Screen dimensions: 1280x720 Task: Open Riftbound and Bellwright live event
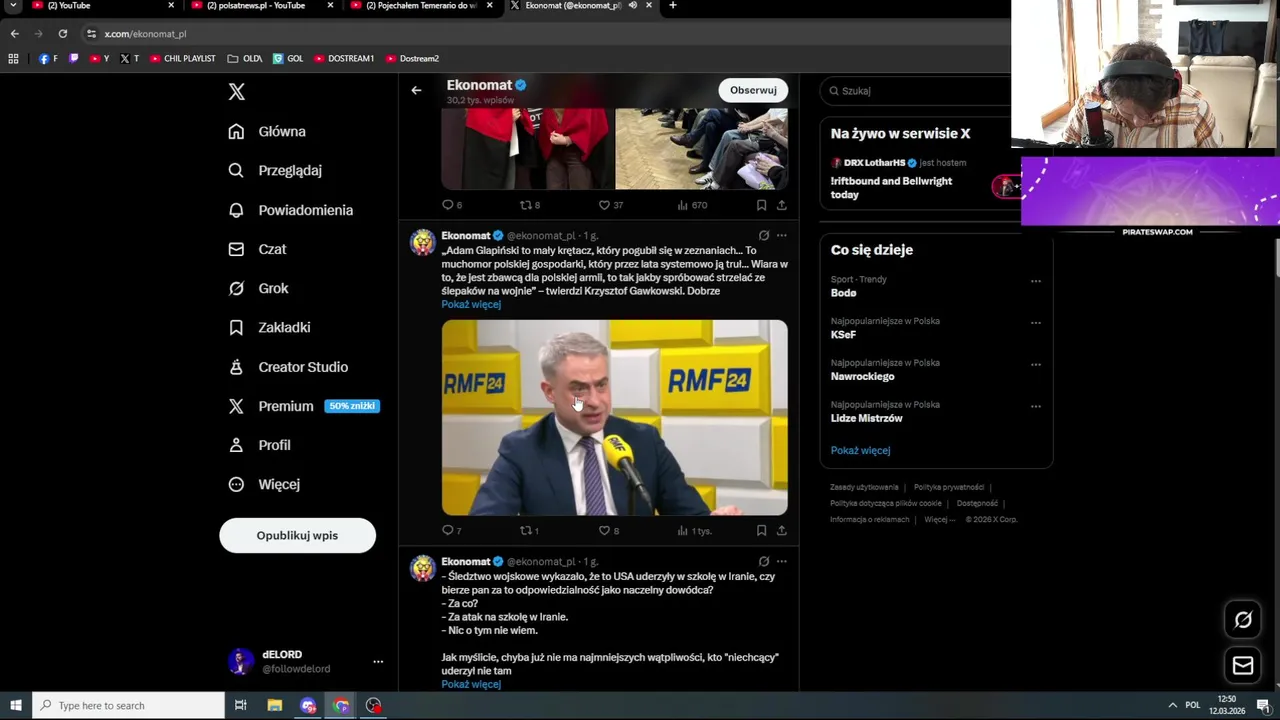click(891, 188)
